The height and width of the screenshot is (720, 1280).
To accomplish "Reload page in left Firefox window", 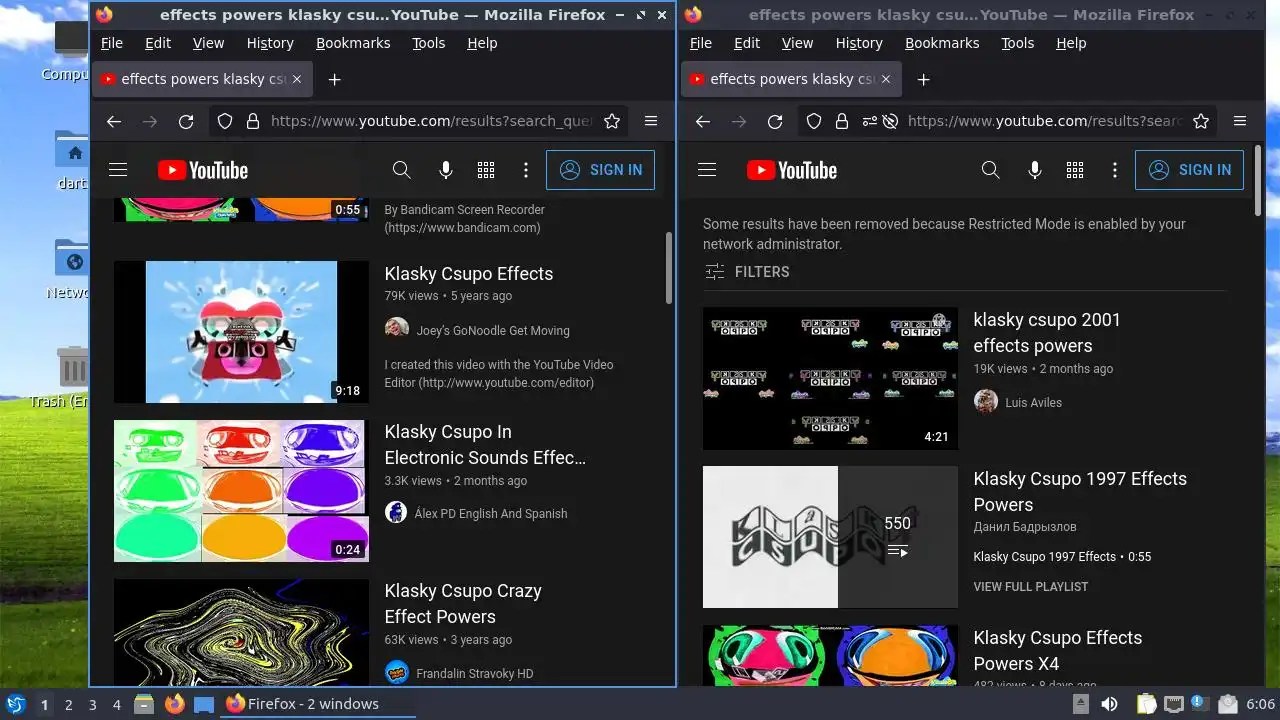I will point(186,121).
